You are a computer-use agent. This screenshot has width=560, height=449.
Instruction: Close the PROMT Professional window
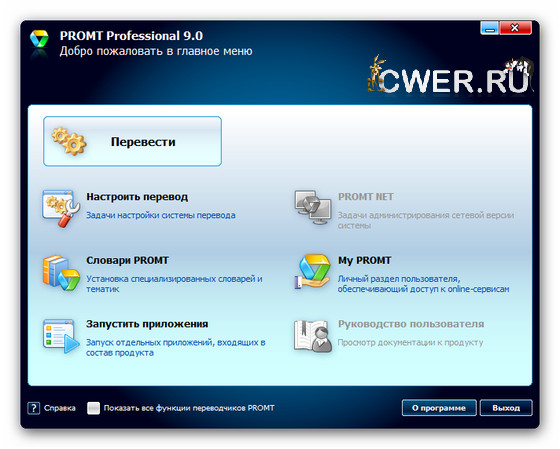pos(515,28)
